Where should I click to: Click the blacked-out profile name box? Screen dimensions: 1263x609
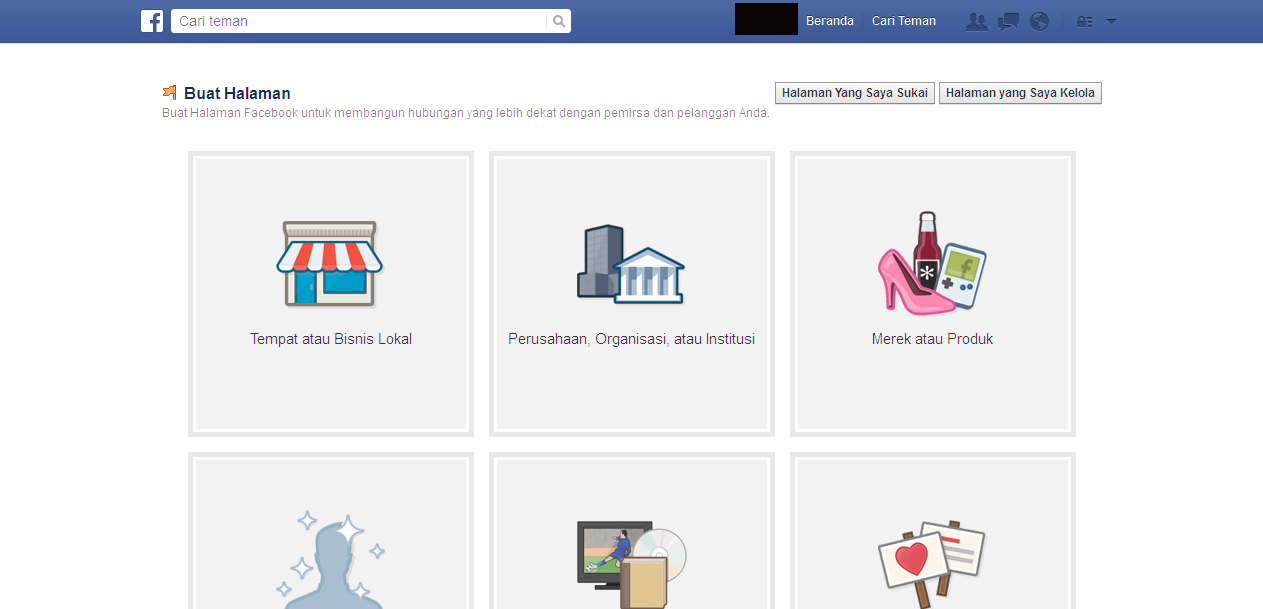pos(766,19)
